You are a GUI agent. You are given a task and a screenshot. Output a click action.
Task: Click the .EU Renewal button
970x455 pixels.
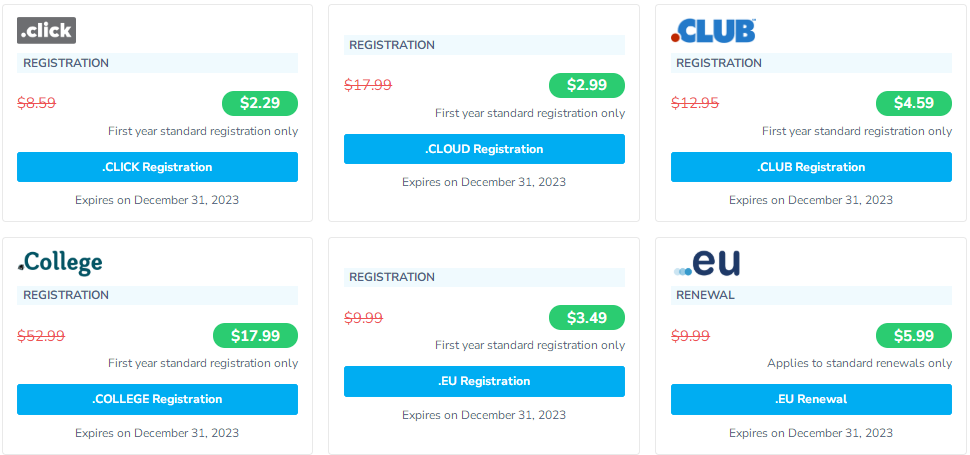811,399
